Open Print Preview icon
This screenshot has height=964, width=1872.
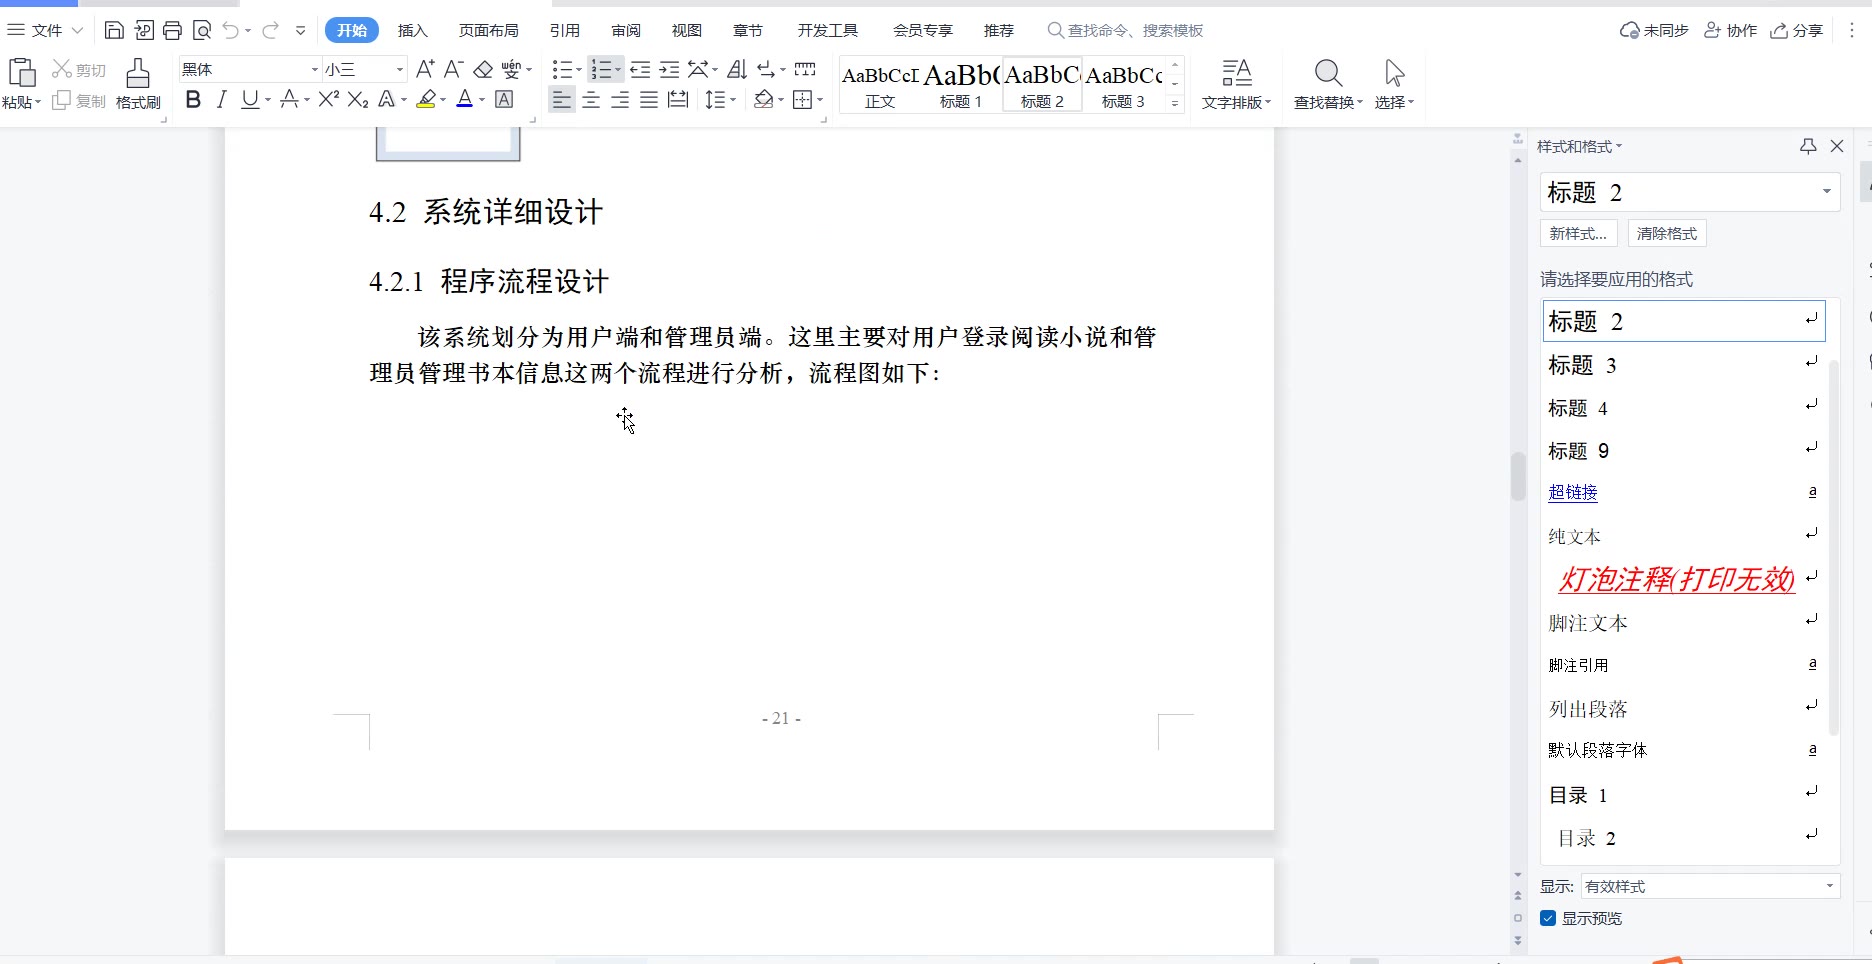[x=202, y=31]
